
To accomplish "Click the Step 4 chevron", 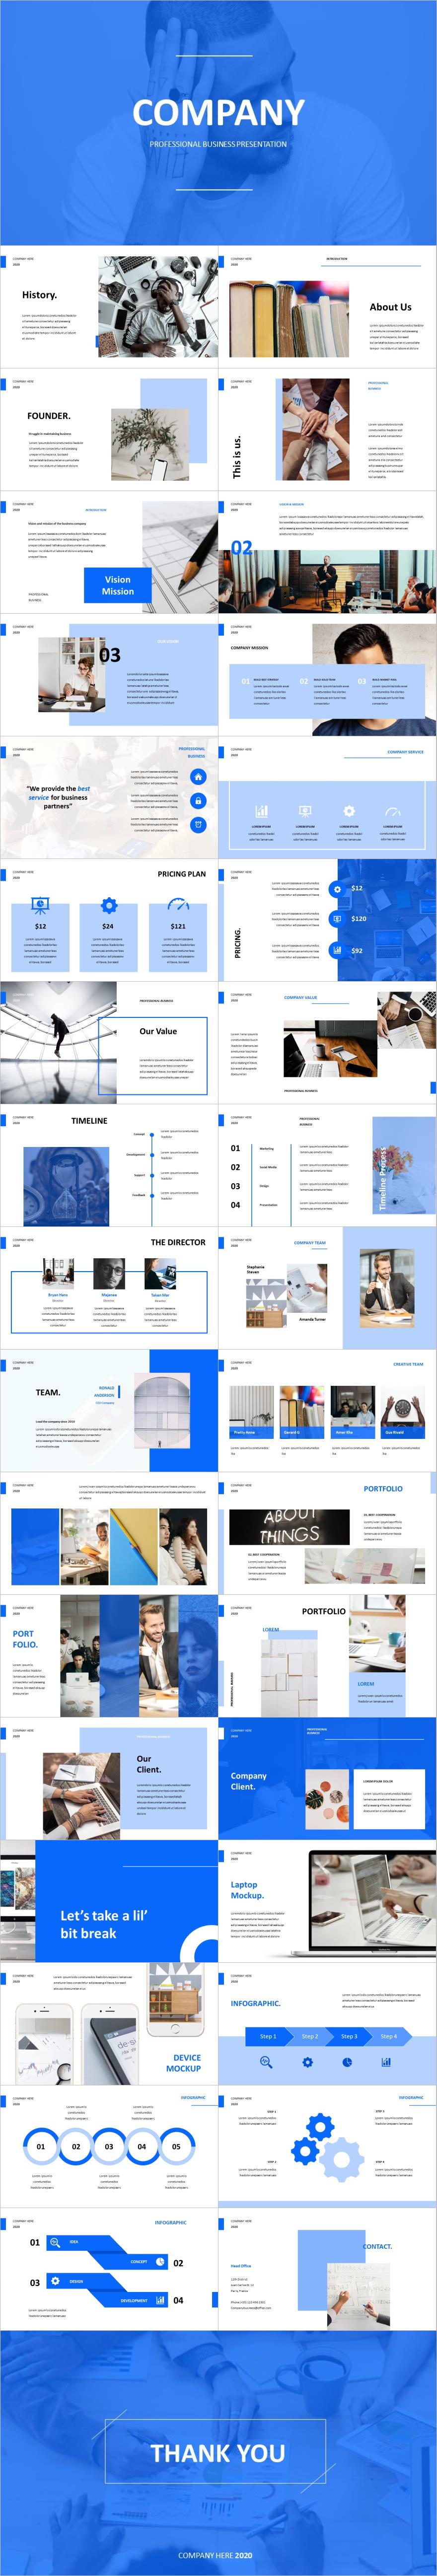I will point(389,2036).
